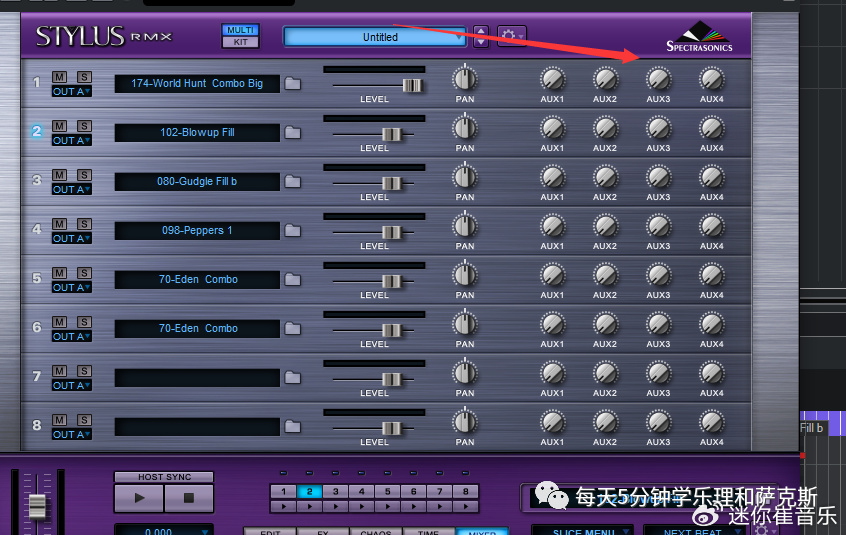Image resolution: width=846 pixels, height=535 pixels.
Task: Step to next preset with down arrow
Action: 481,42
